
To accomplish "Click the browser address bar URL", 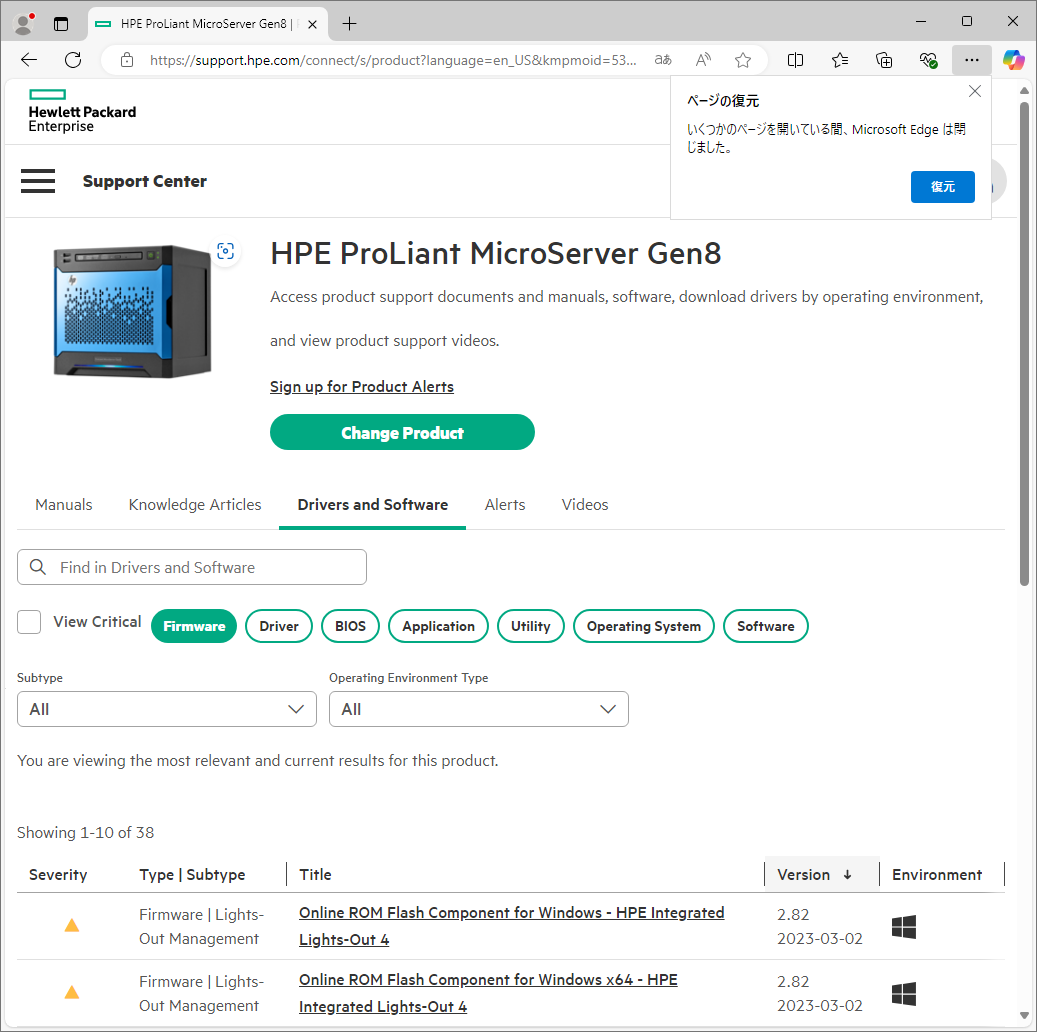I will click(393, 60).
